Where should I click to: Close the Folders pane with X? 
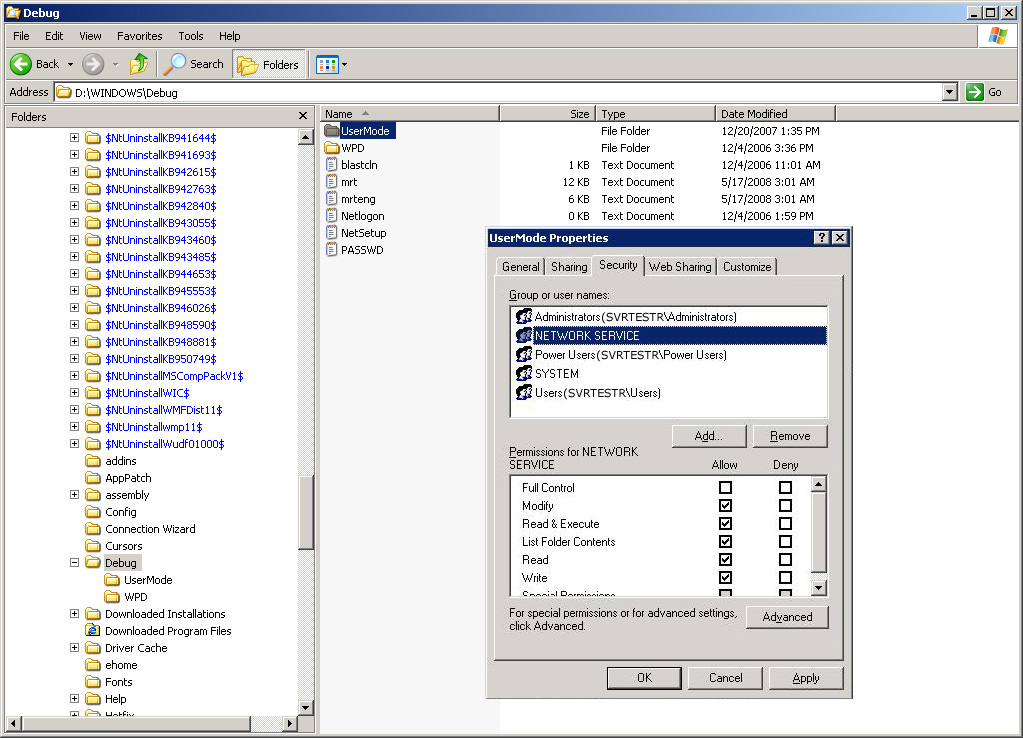303,115
